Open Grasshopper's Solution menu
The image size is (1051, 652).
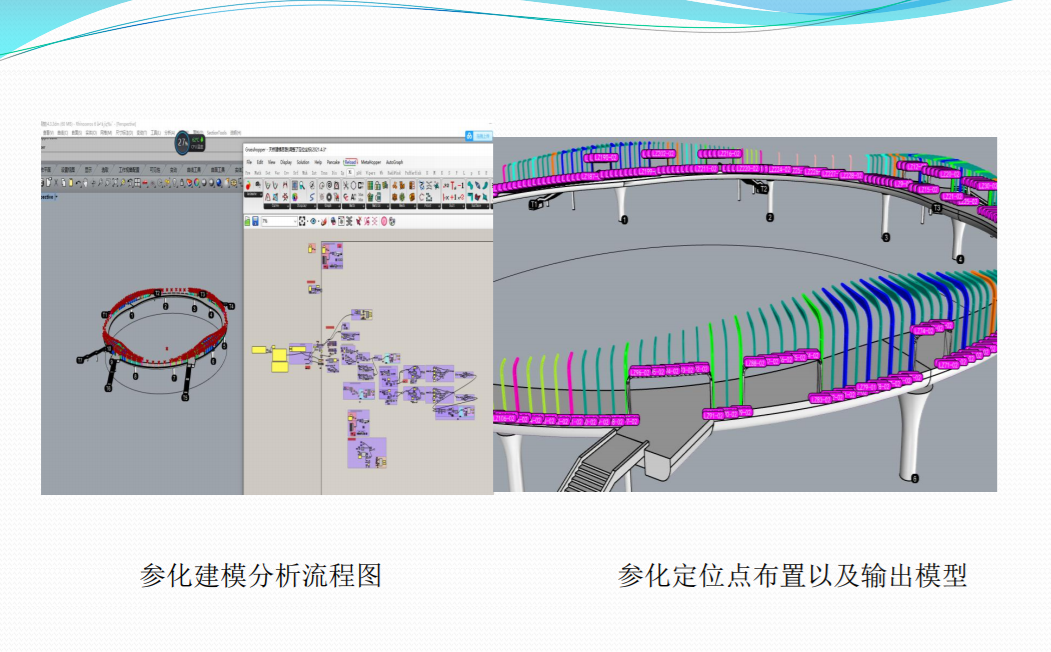pos(303,162)
